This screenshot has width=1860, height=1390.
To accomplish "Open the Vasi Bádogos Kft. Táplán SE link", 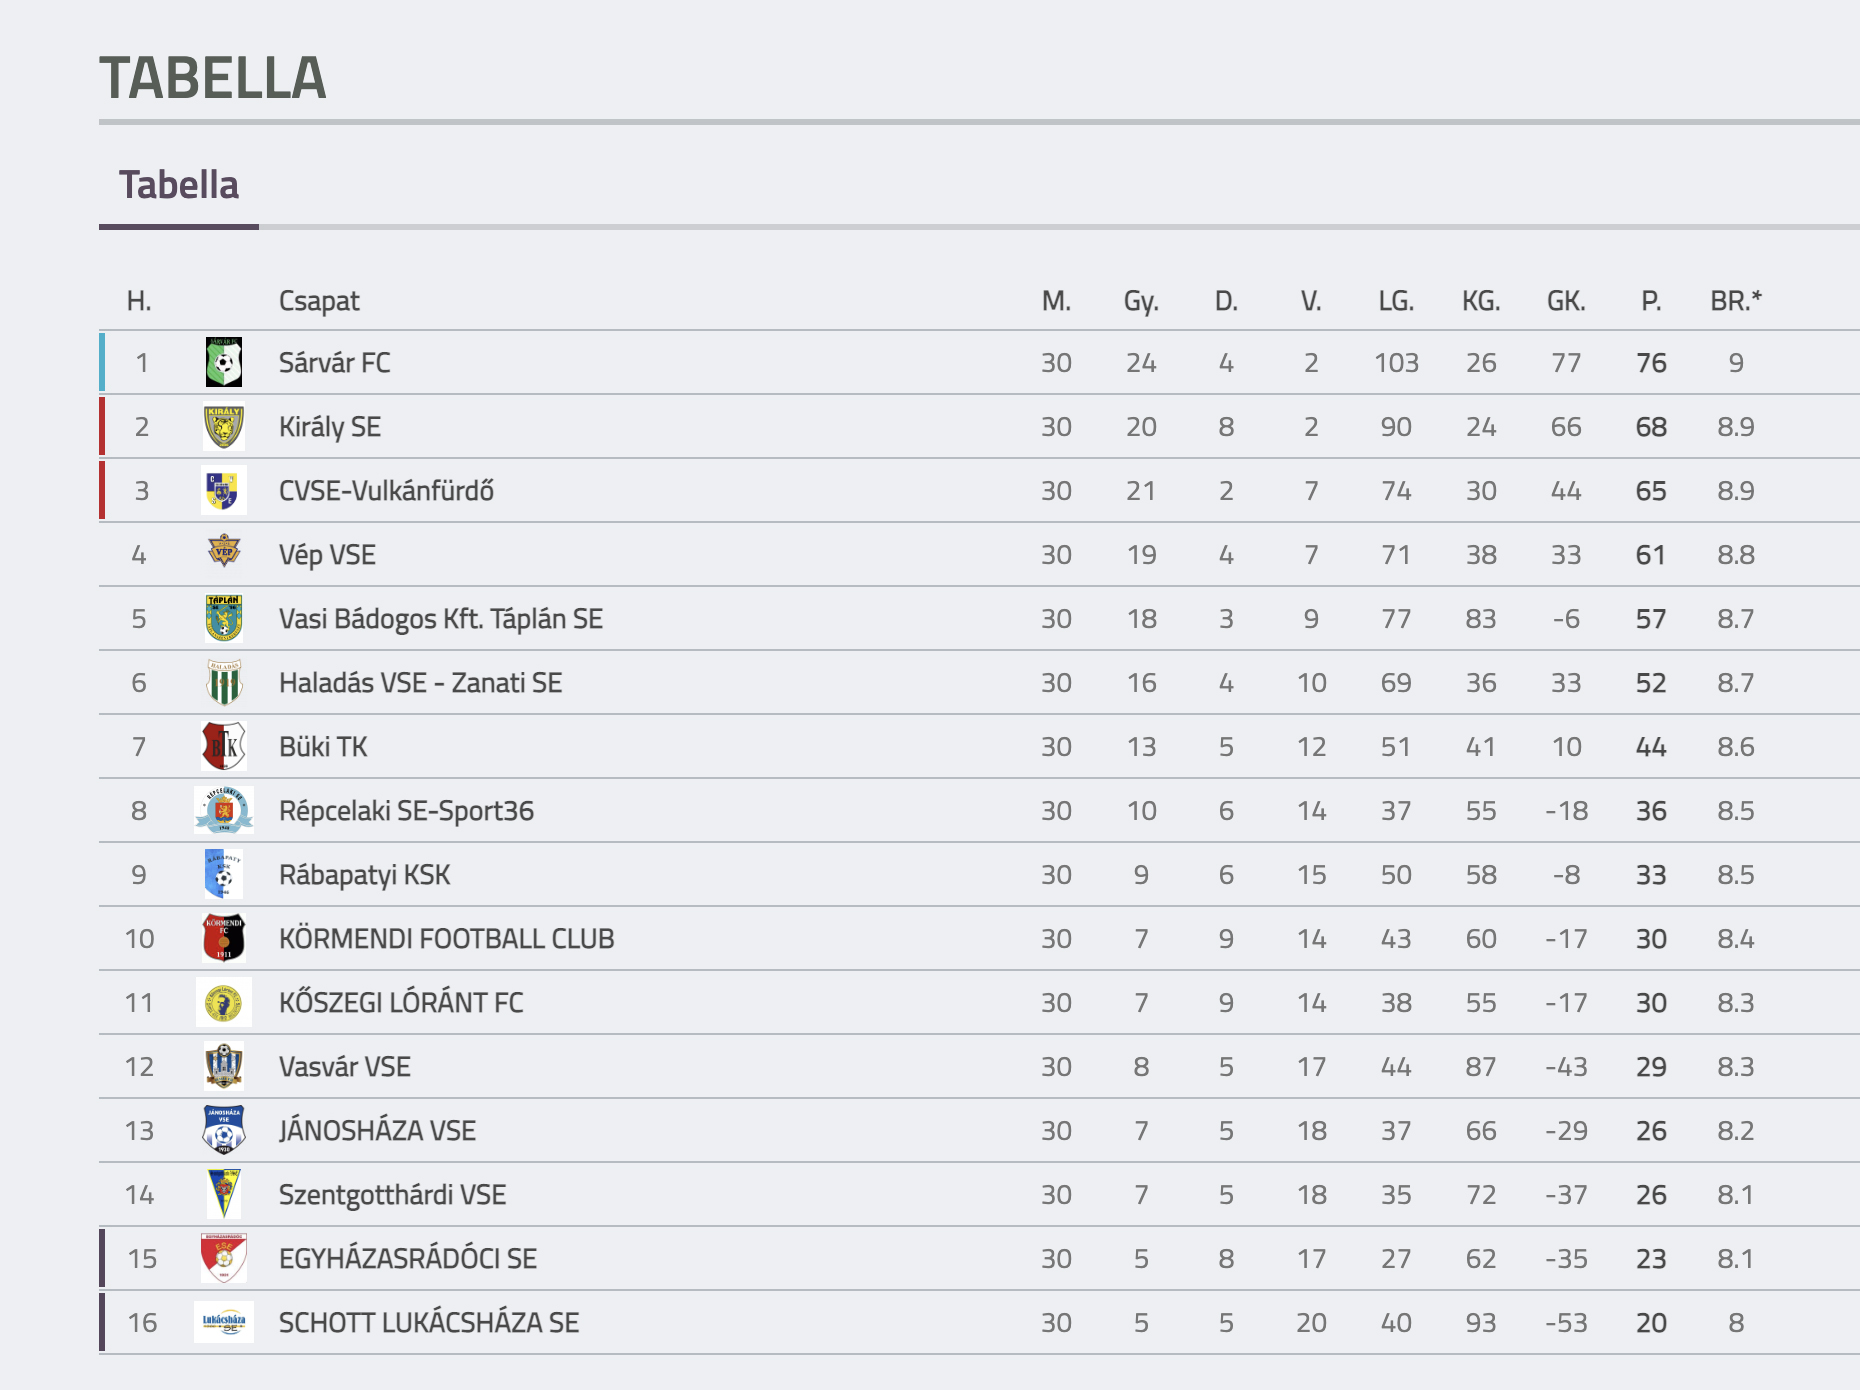I will coord(441,619).
